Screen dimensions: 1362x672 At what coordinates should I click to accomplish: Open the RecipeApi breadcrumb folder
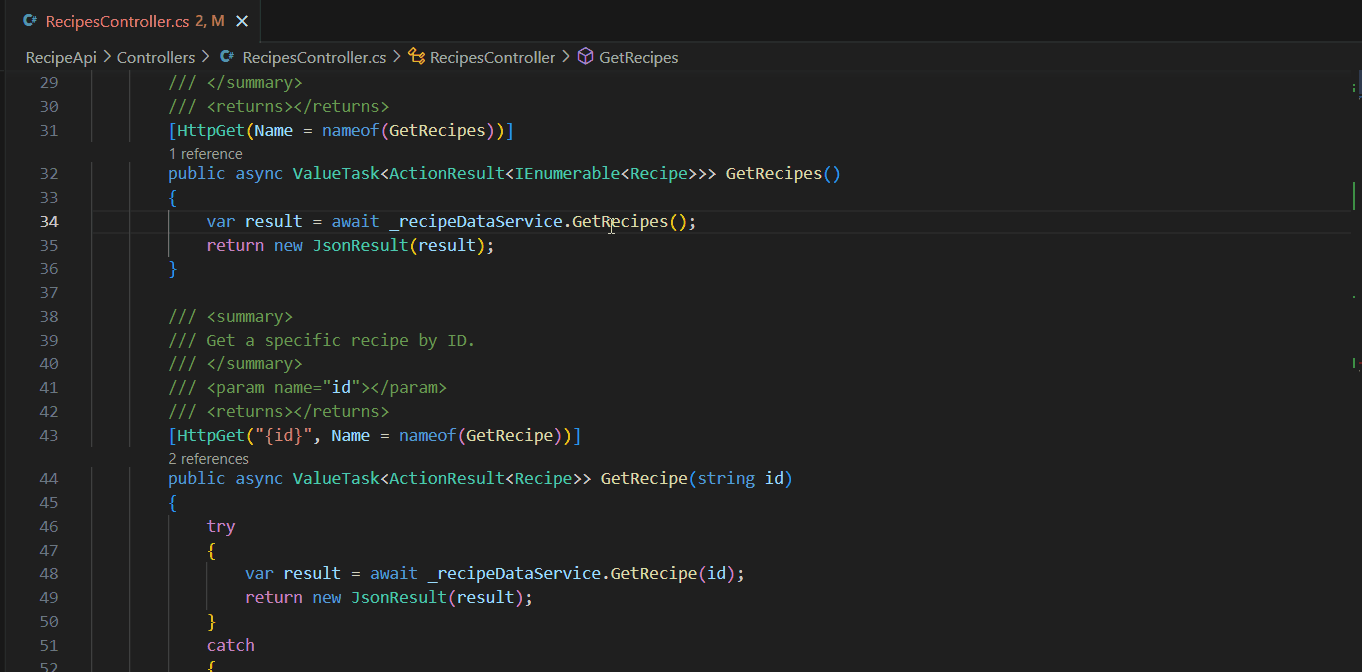[60, 57]
